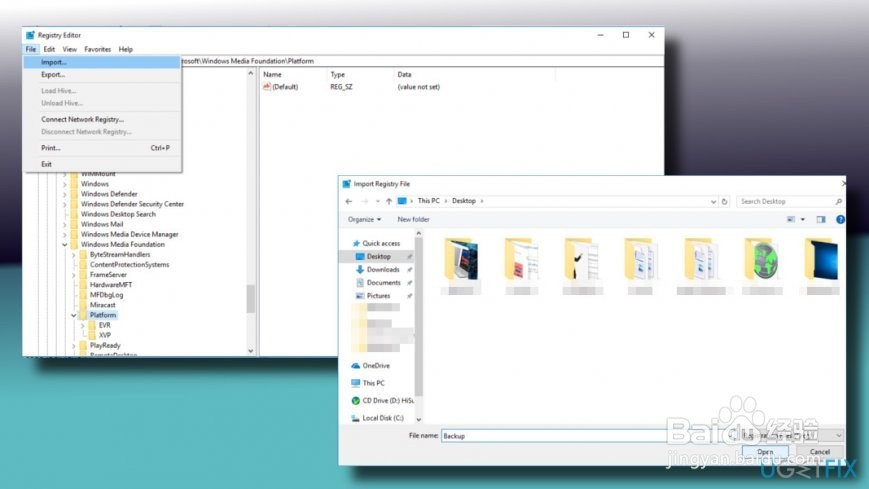Screen dimensions: 869x489
Task: Select Pictures in the navigation pane
Action: pos(378,296)
